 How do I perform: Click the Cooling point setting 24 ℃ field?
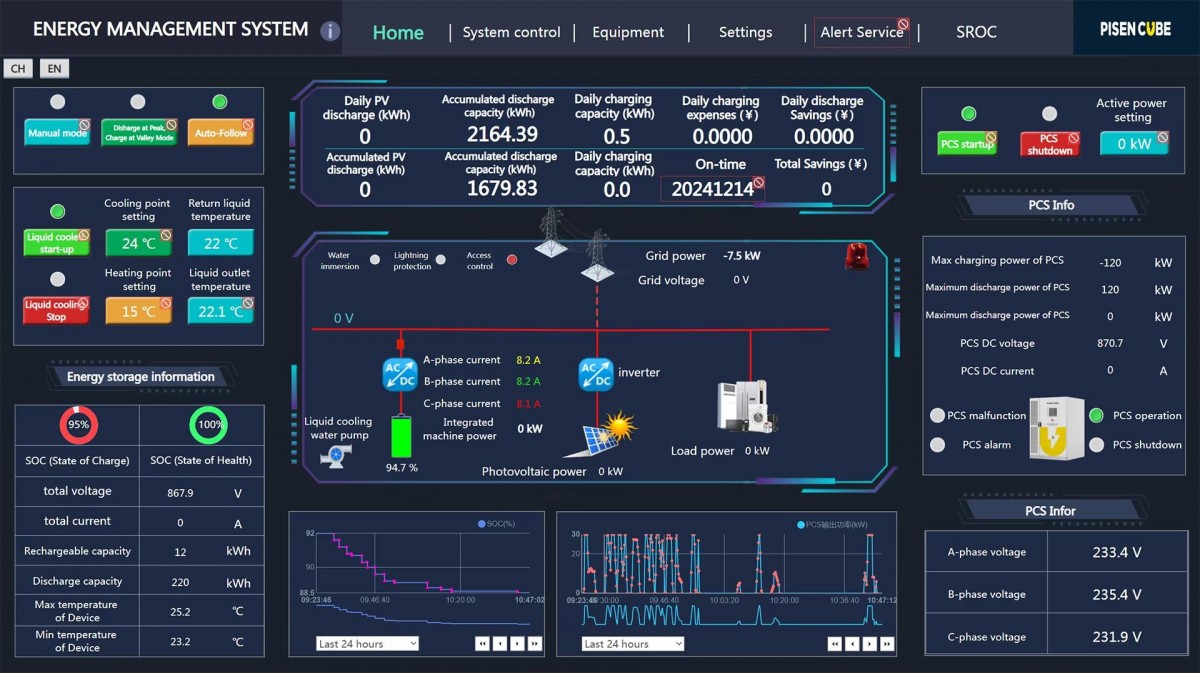(138, 243)
